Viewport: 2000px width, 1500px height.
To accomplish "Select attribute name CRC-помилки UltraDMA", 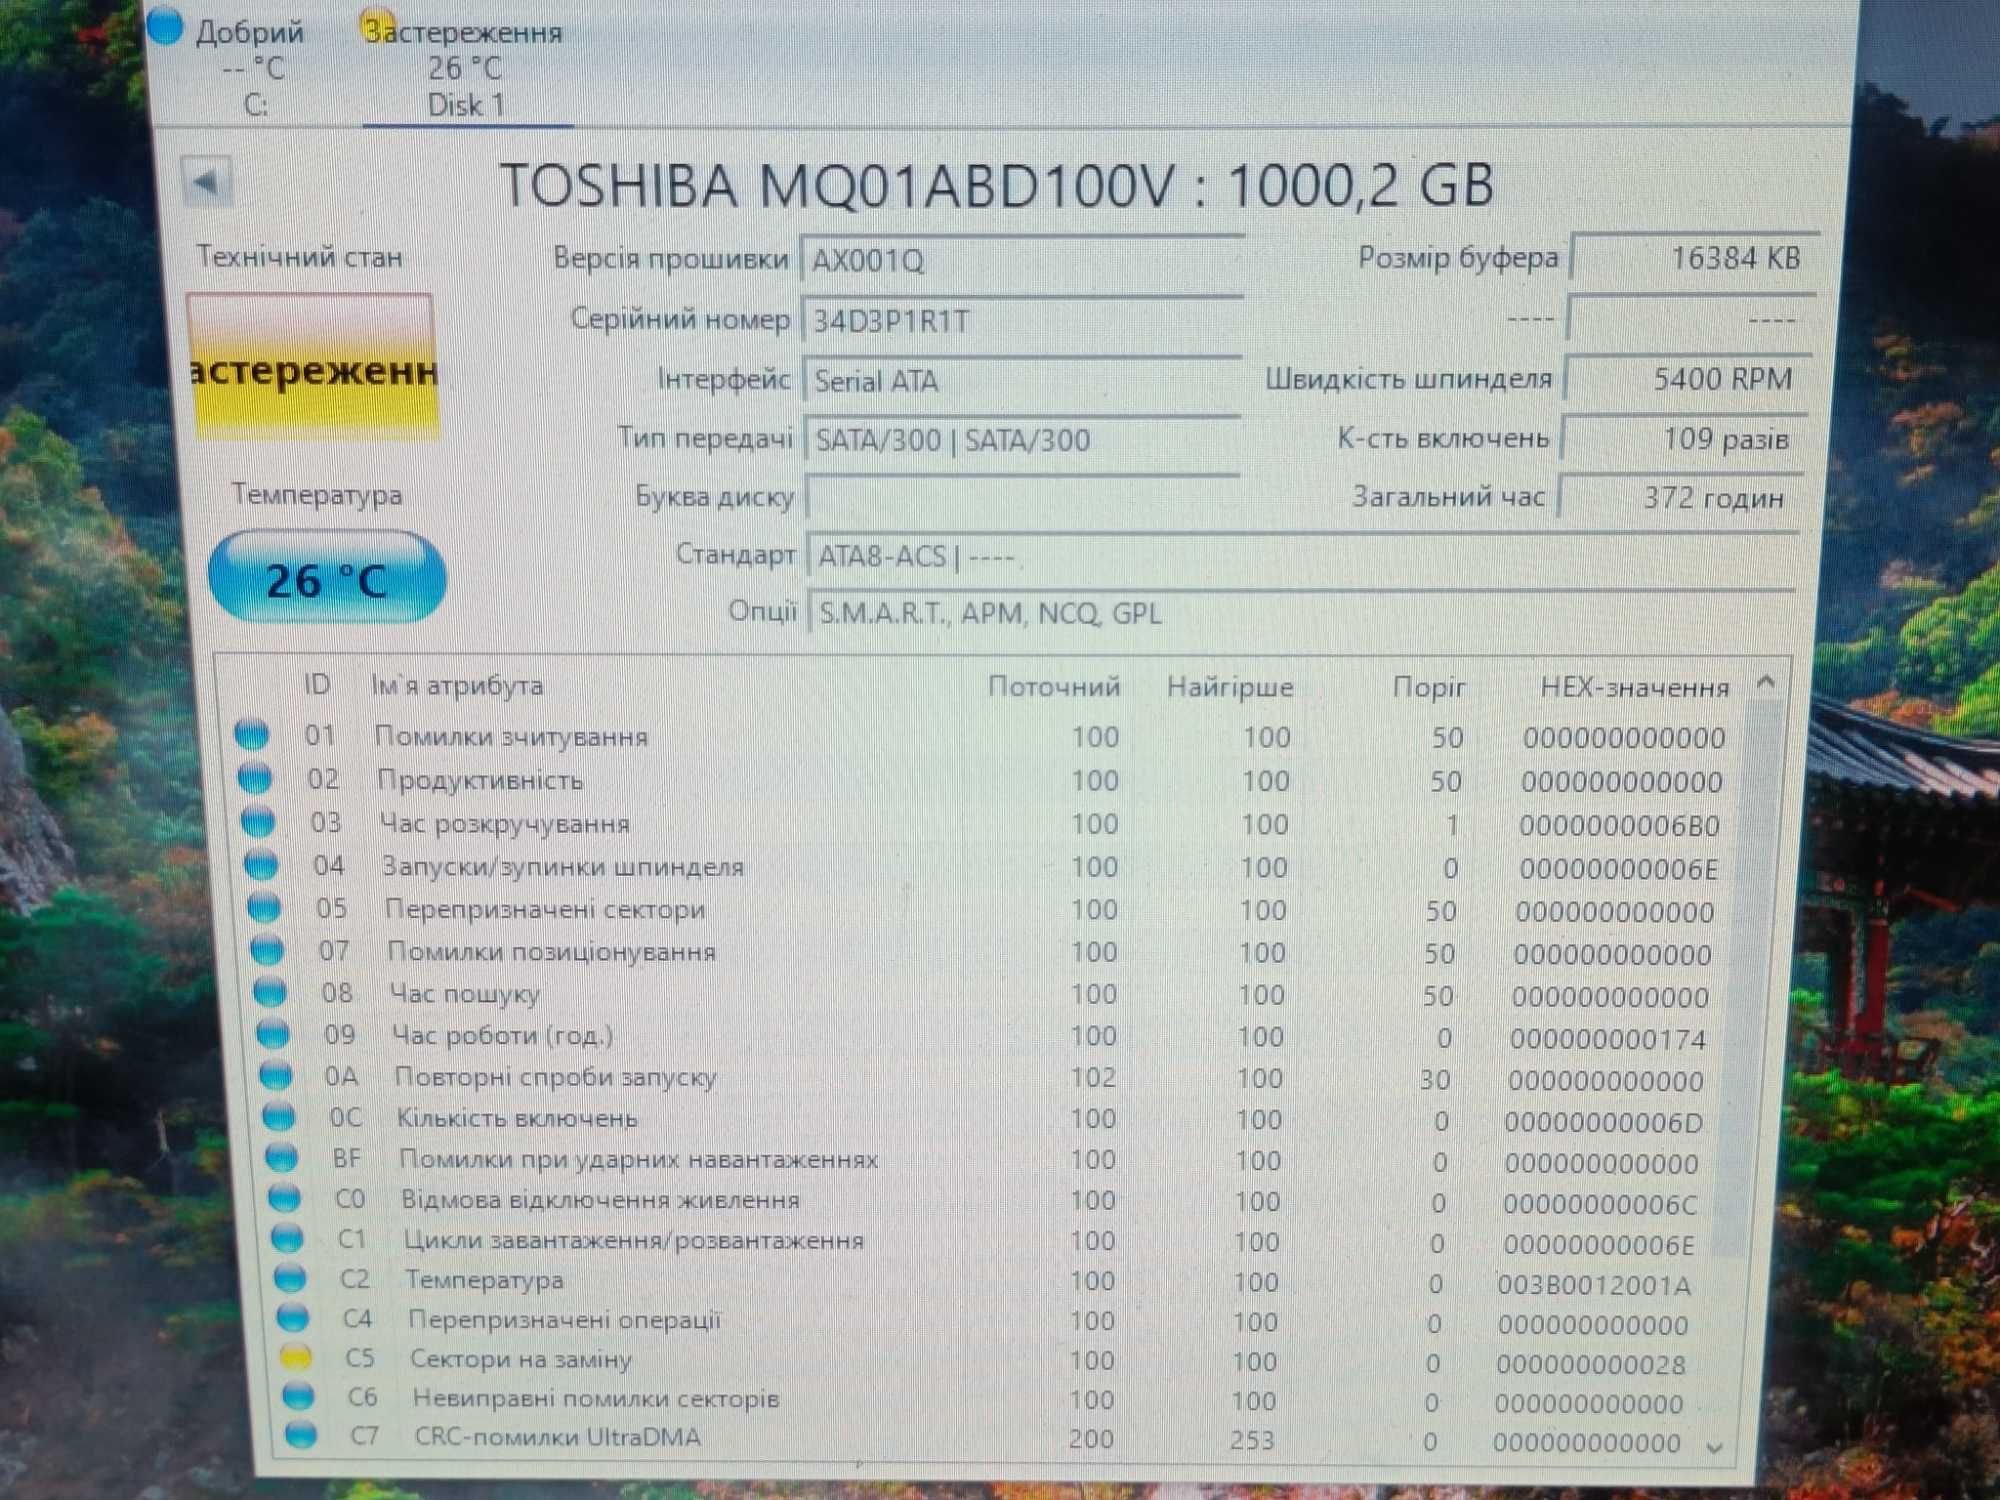I will [x=558, y=1437].
